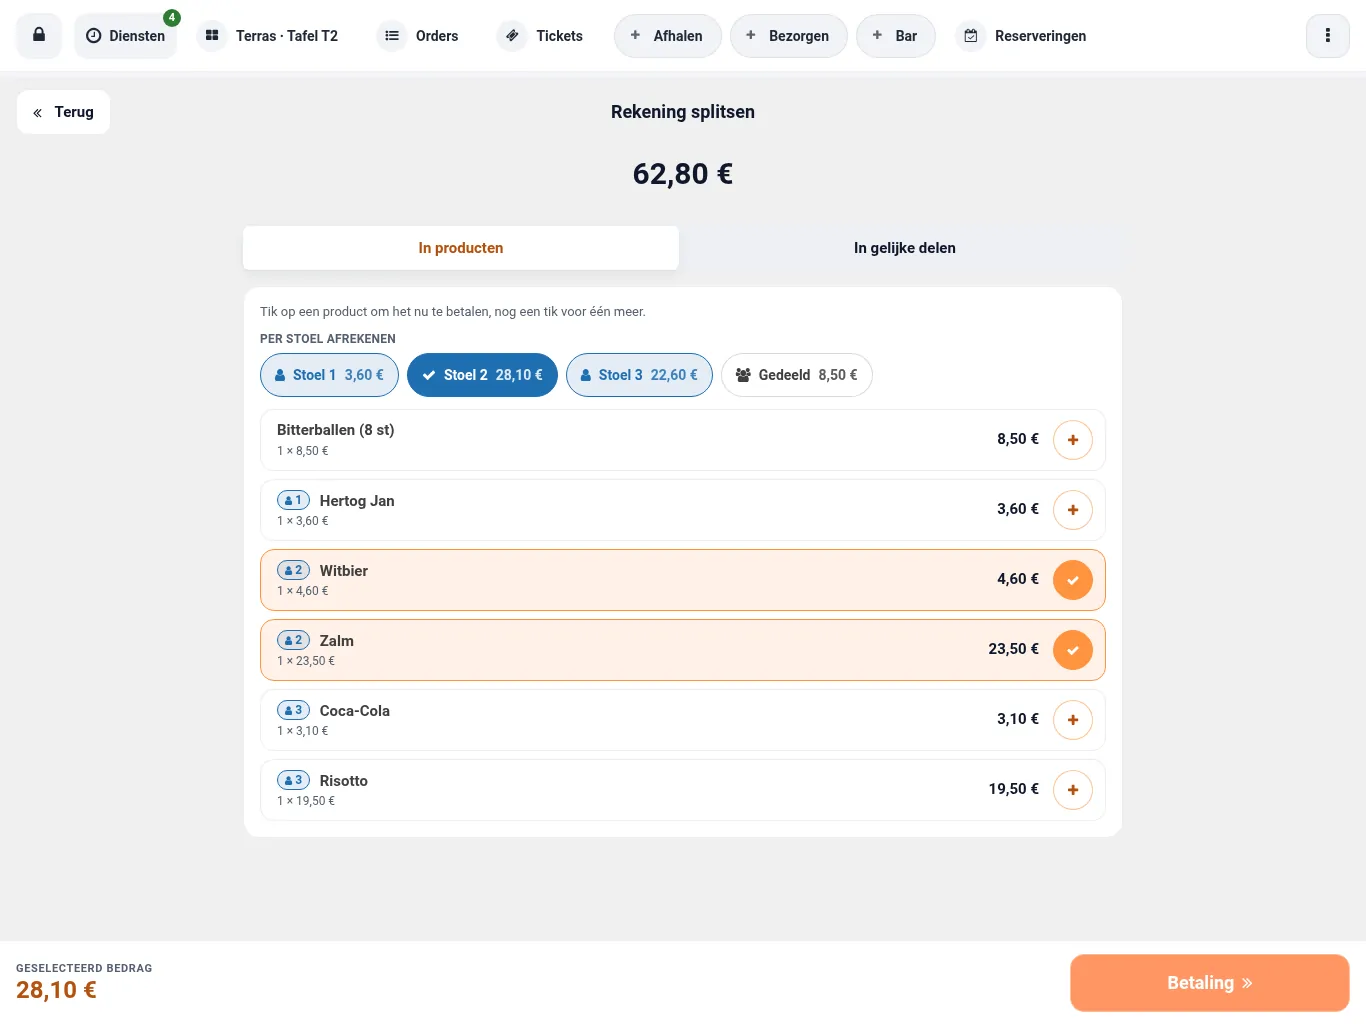Screen dimensions: 1366x1024
Task: Click the Bitterballen (8 st) product name
Action: [336, 430]
